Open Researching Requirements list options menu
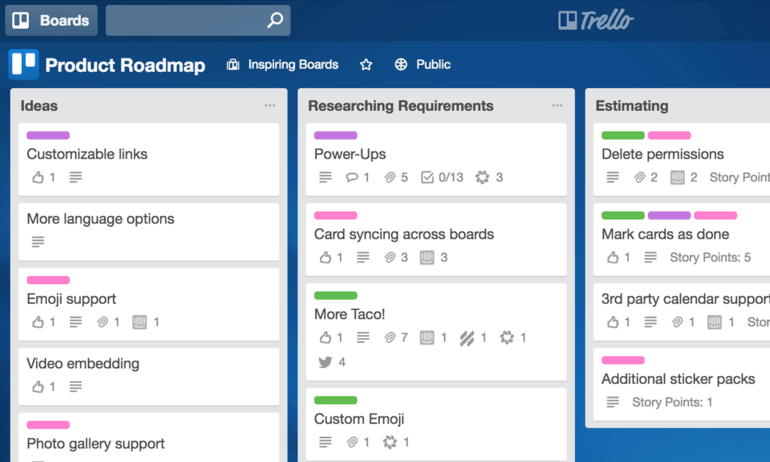 click(x=557, y=105)
